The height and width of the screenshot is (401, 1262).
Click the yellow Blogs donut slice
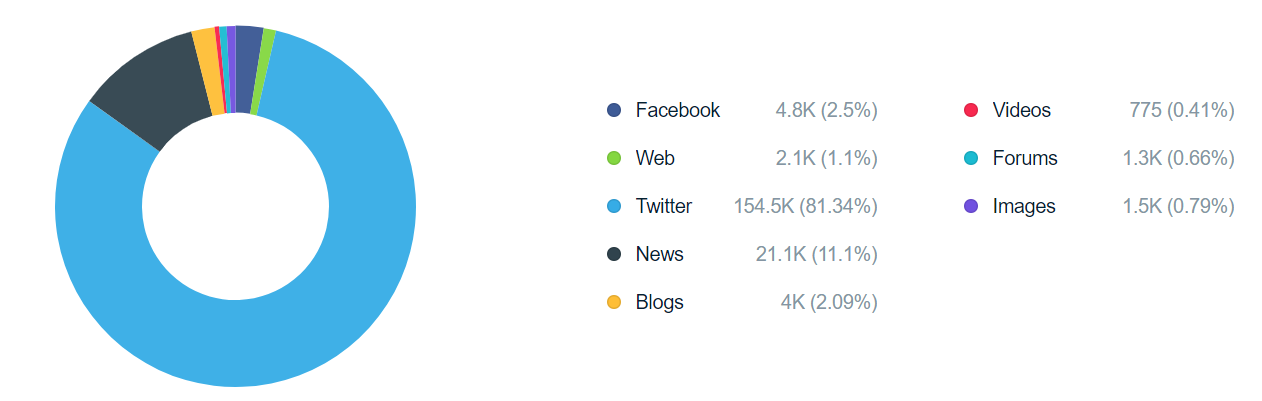(207, 71)
